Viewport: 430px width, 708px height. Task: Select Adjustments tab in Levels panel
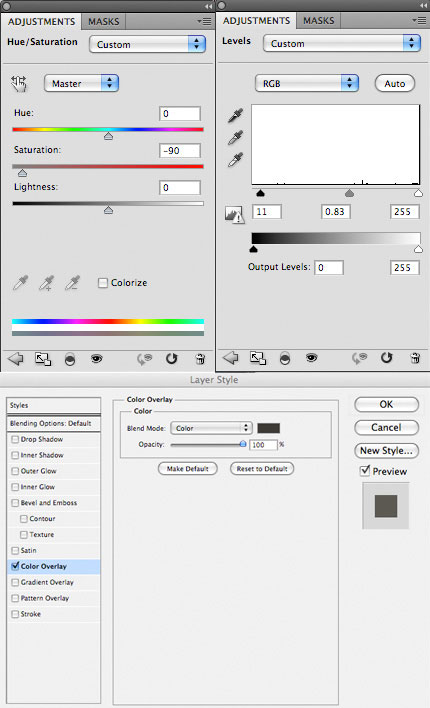(257, 21)
